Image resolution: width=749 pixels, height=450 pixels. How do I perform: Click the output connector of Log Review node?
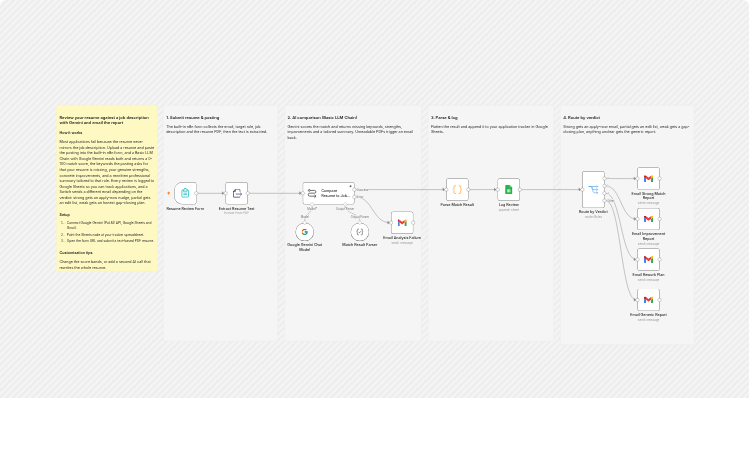[520, 190]
